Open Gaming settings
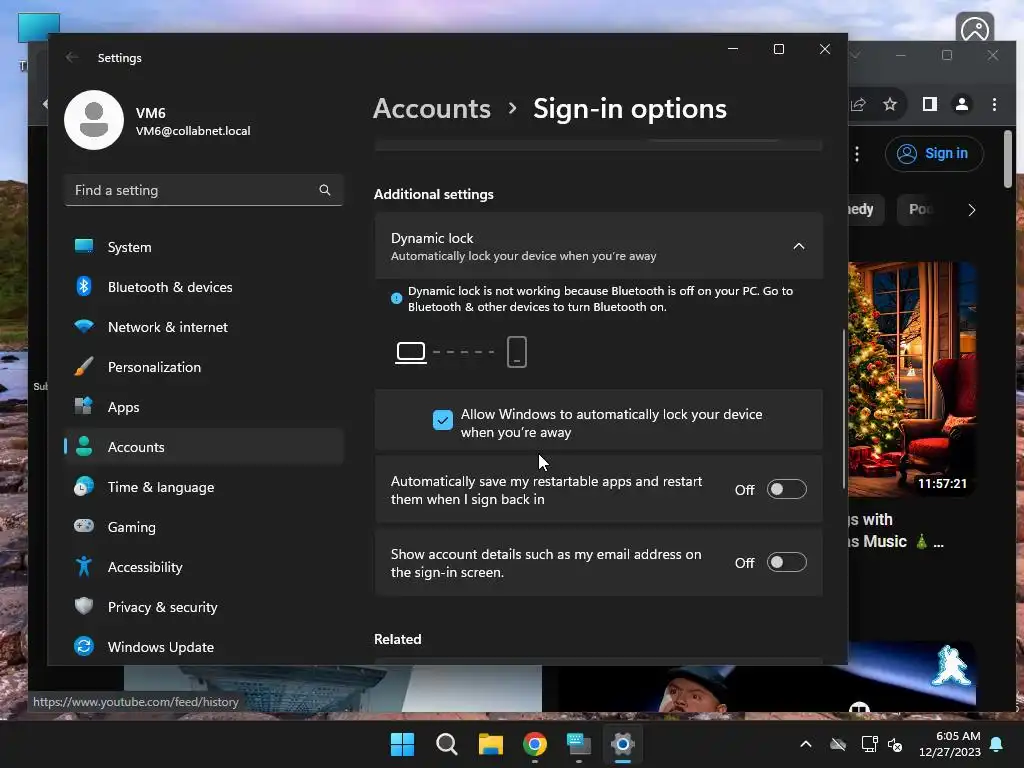This screenshot has width=1024, height=768. click(x=204, y=526)
